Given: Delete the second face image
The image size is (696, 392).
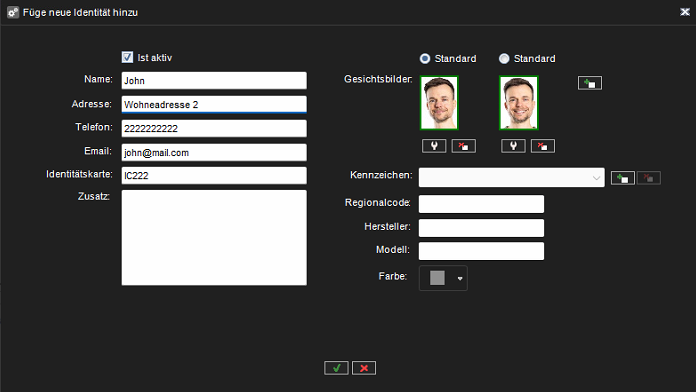Looking at the screenshot, I should tap(542, 146).
